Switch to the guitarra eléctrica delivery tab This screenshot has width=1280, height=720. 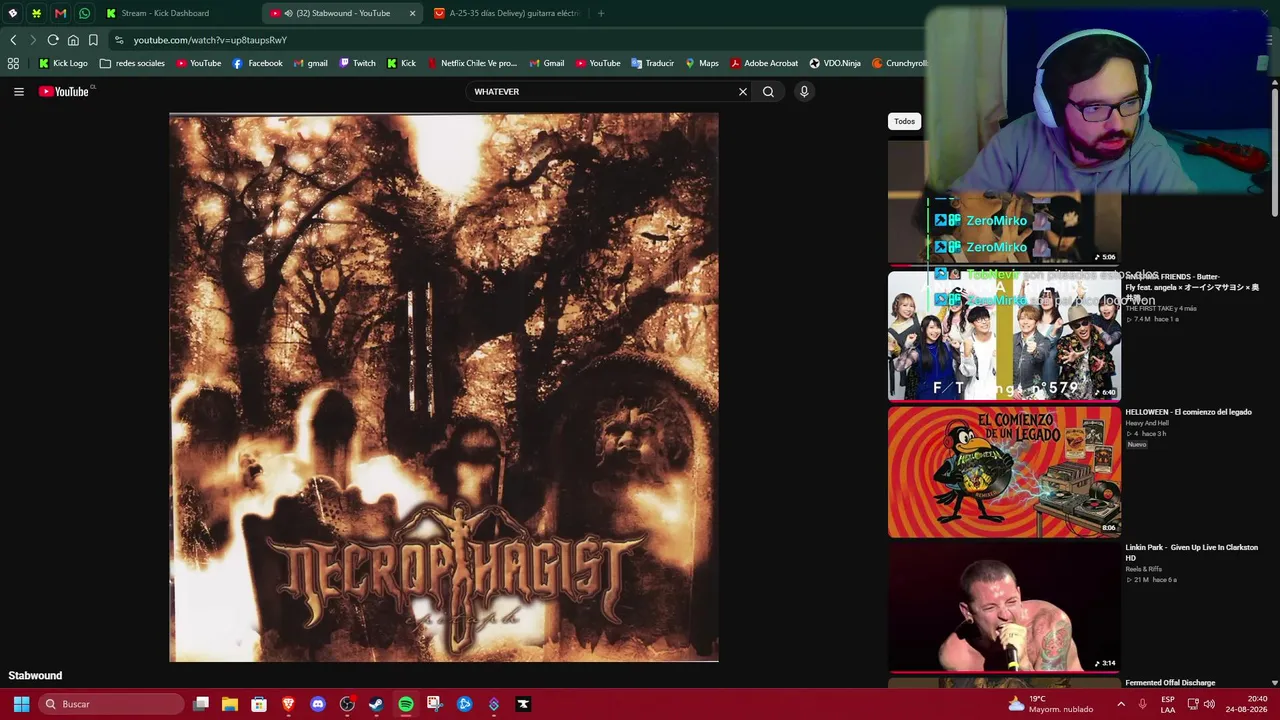click(x=507, y=13)
